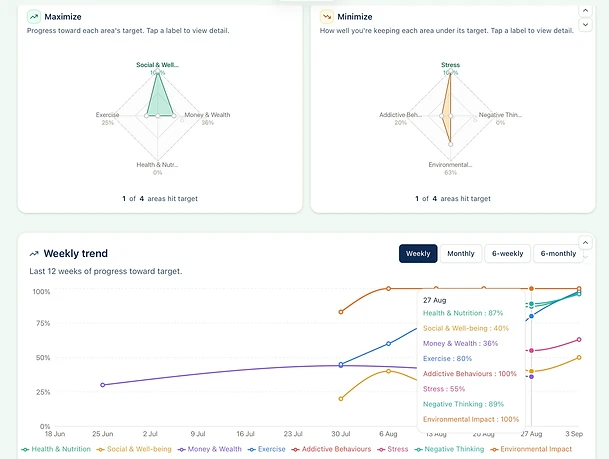Image resolution: width=609 pixels, height=459 pixels.
Task: Switch to the 6-monthly trend view
Action: [558, 254]
